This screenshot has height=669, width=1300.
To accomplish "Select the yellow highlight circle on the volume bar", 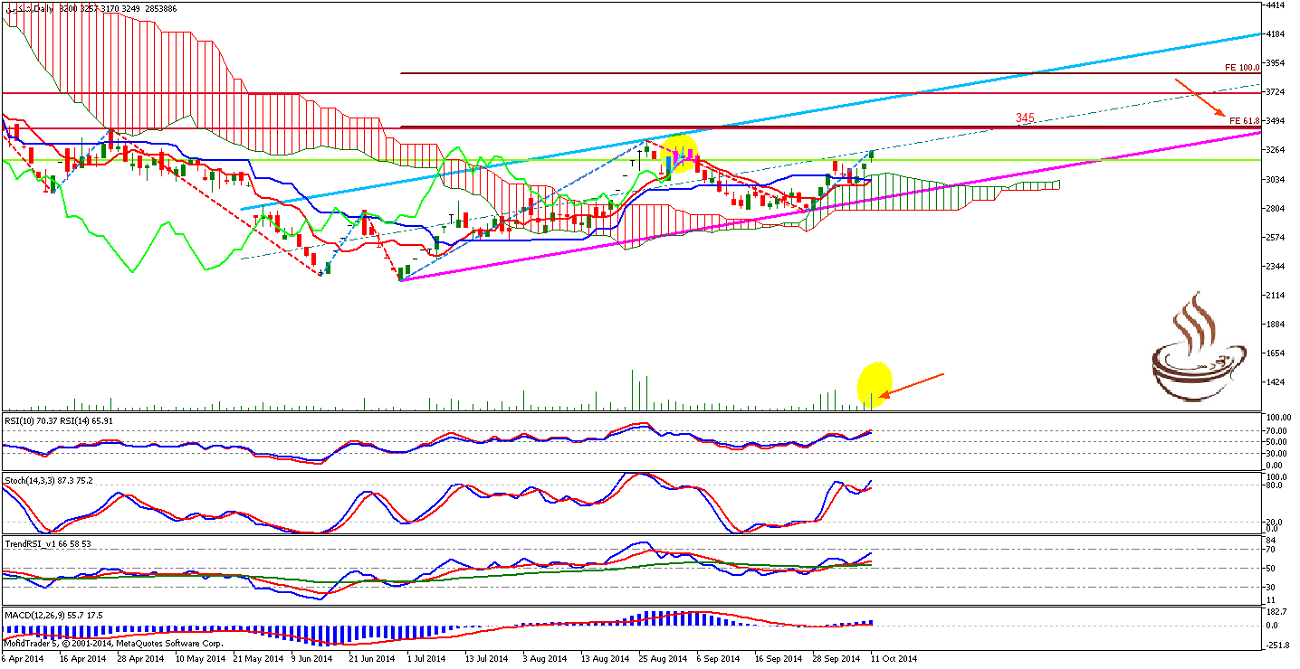I will pyautogui.click(x=875, y=384).
